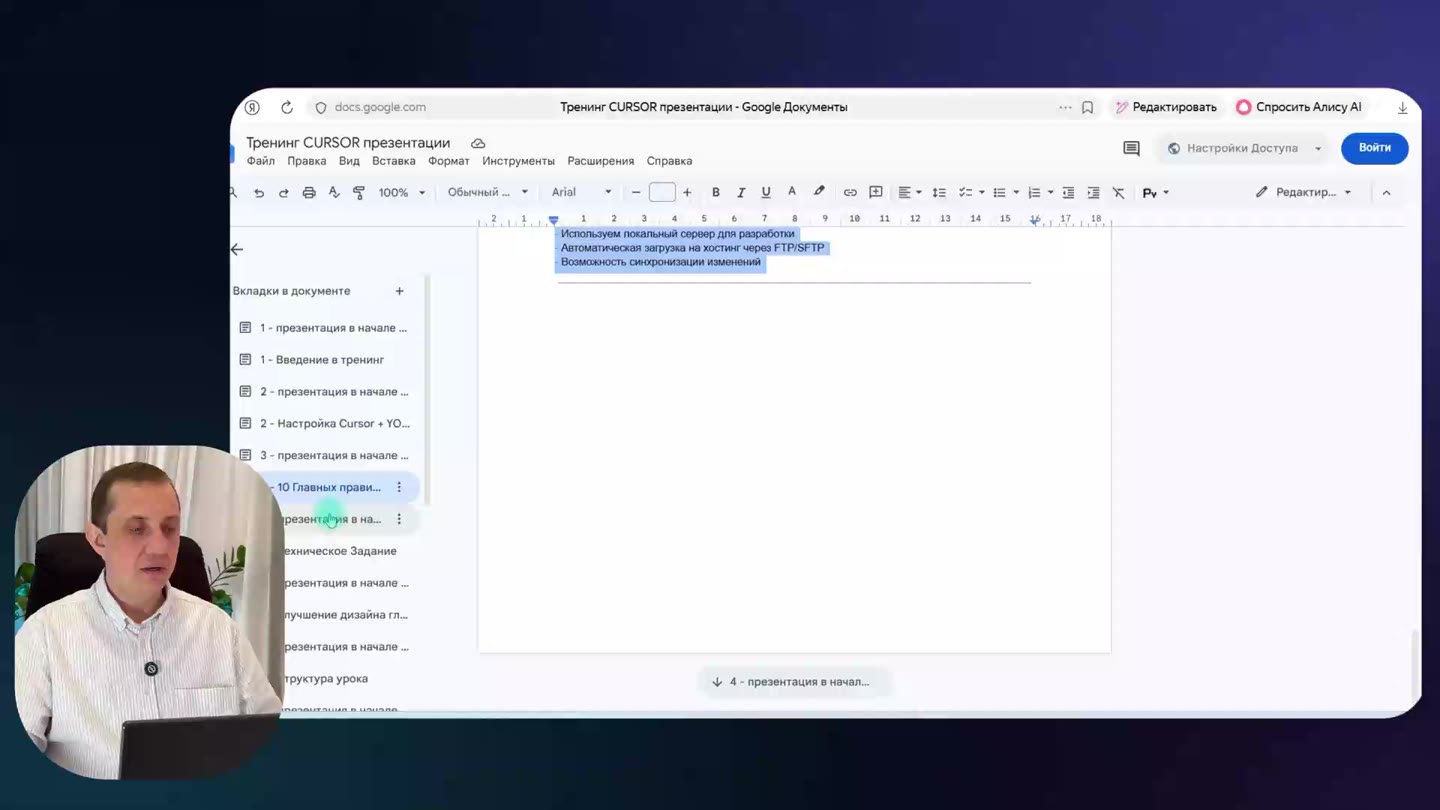Click the shield protection icon beside docs.google.com
1440x810 pixels.
click(x=321, y=107)
